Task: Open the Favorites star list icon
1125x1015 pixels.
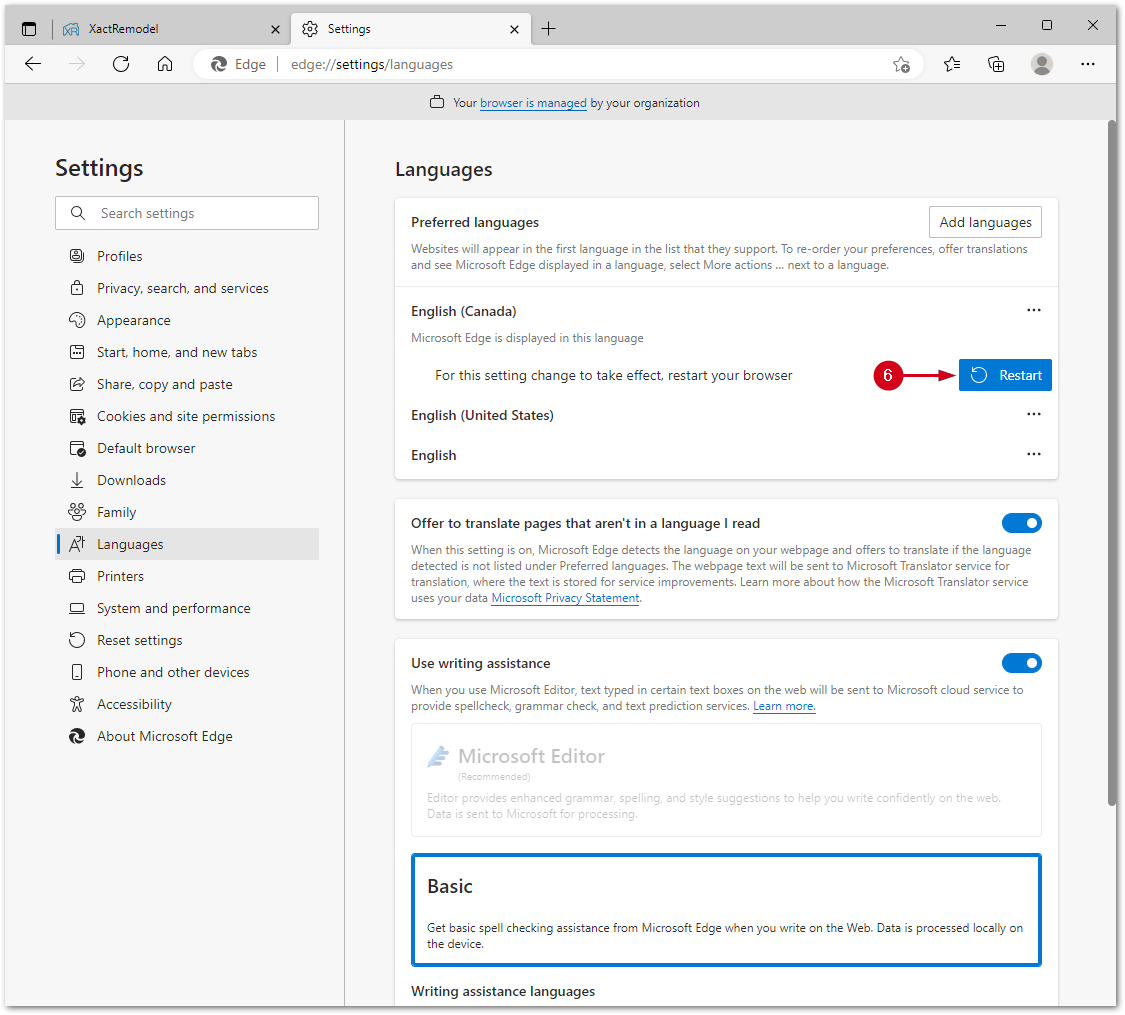Action: pyautogui.click(x=952, y=64)
